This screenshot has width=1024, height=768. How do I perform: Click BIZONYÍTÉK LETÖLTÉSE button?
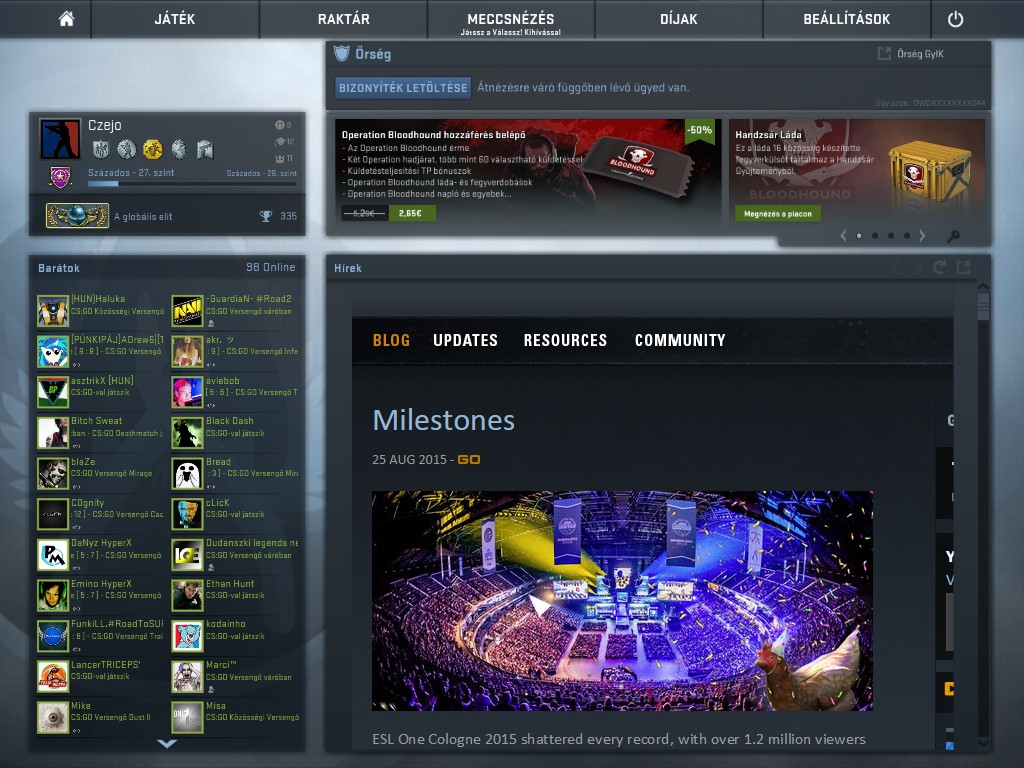pyautogui.click(x=403, y=88)
